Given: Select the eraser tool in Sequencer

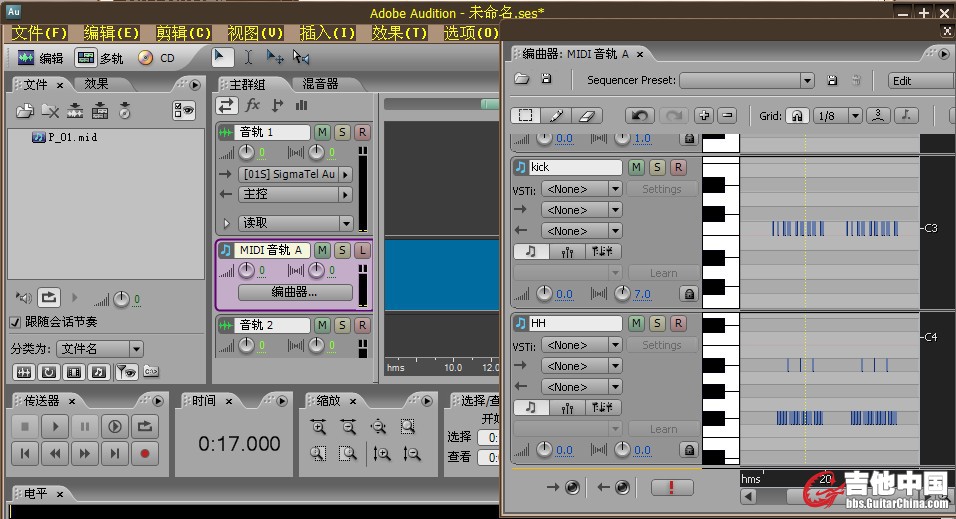Looking at the screenshot, I should (x=586, y=116).
